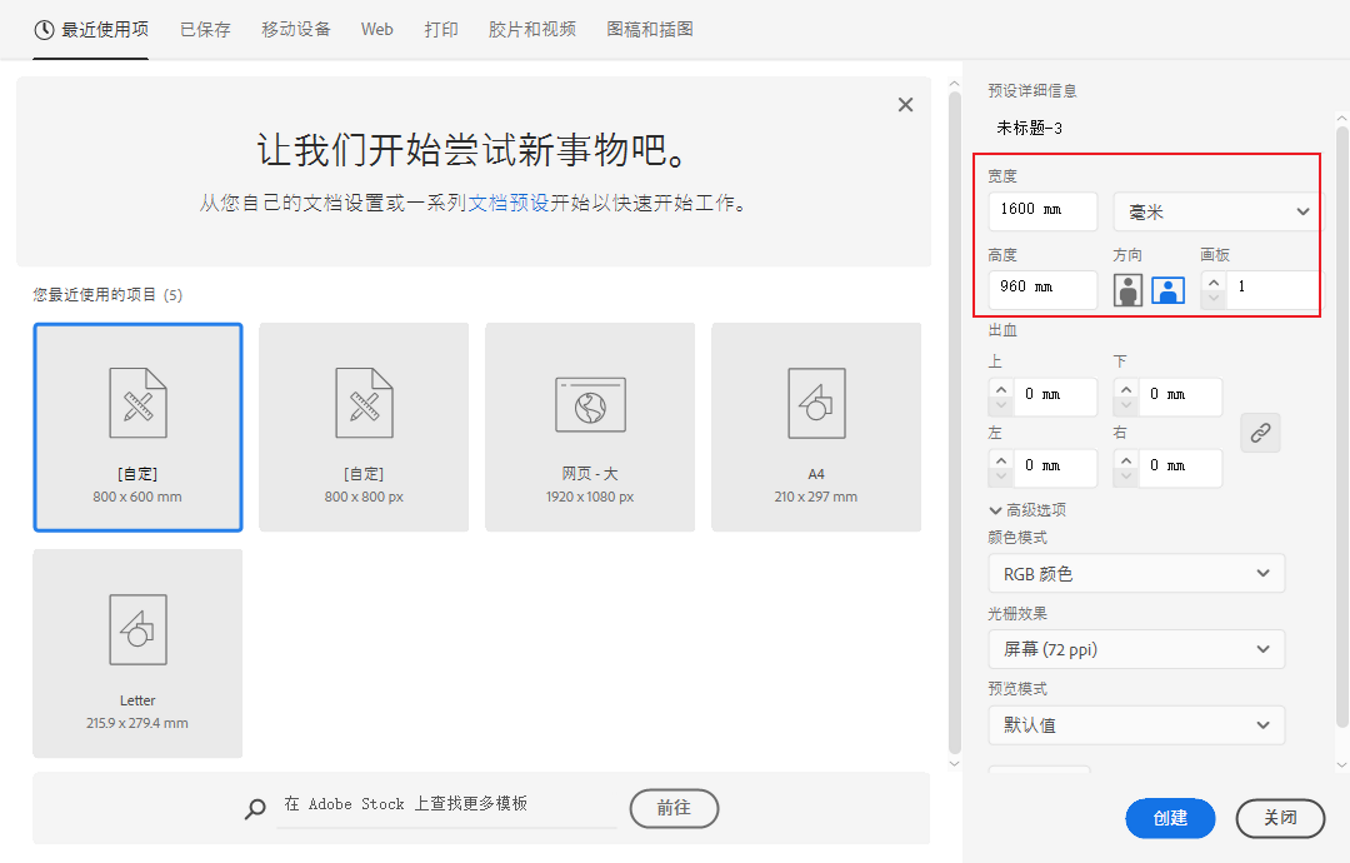The image size is (1350, 863).
Task: Open the 胶片和视频 tab
Action: point(532,30)
